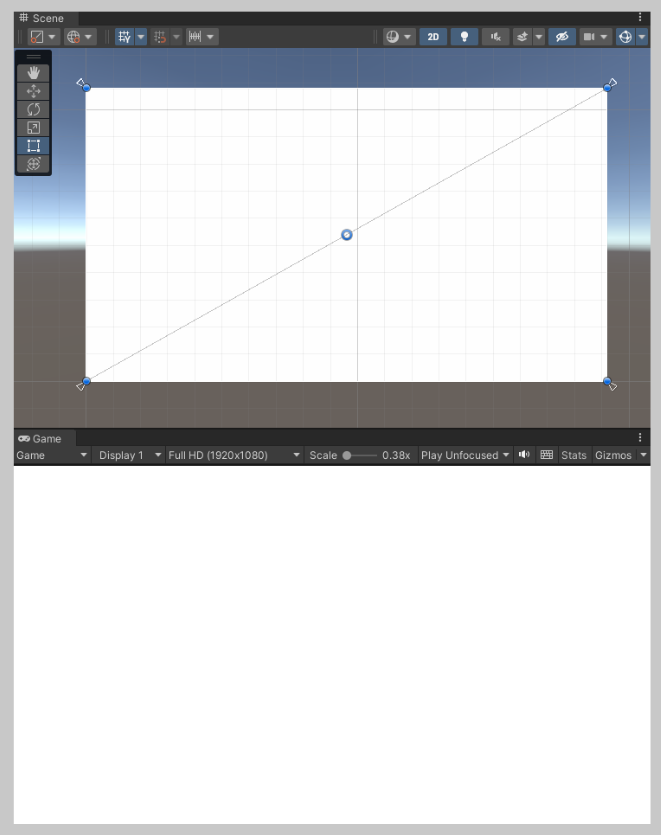Select the Scale tool
The width and height of the screenshot is (661, 835).
pyautogui.click(x=34, y=127)
